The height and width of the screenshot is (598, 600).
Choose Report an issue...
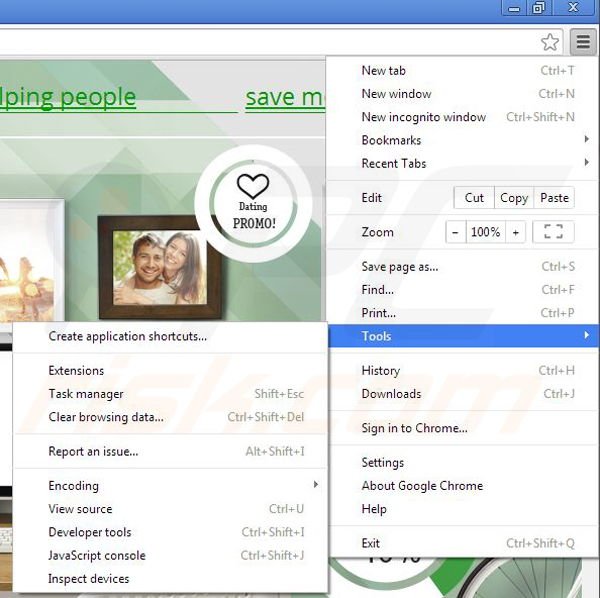point(170,451)
